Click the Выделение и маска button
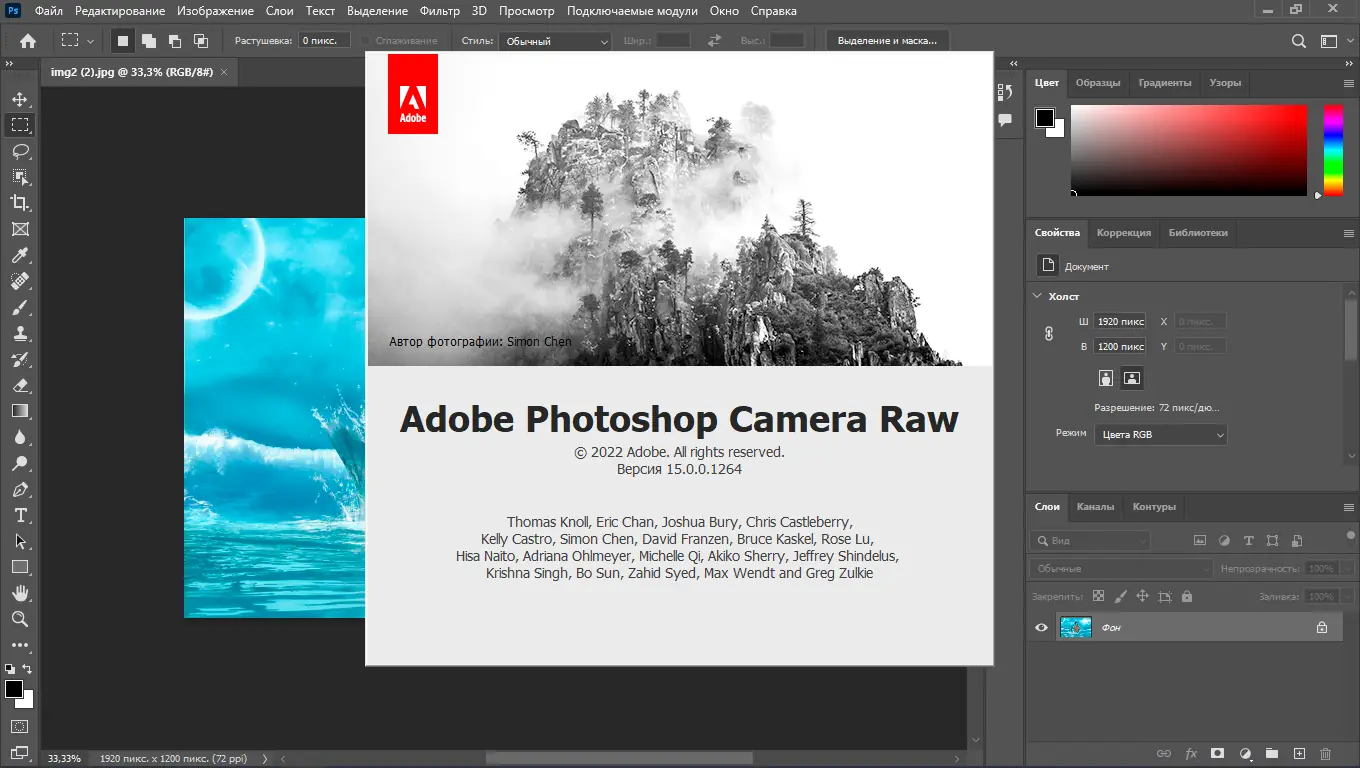Image resolution: width=1360 pixels, height=768 pixels. pyautogui.click(x=887, y=41)
